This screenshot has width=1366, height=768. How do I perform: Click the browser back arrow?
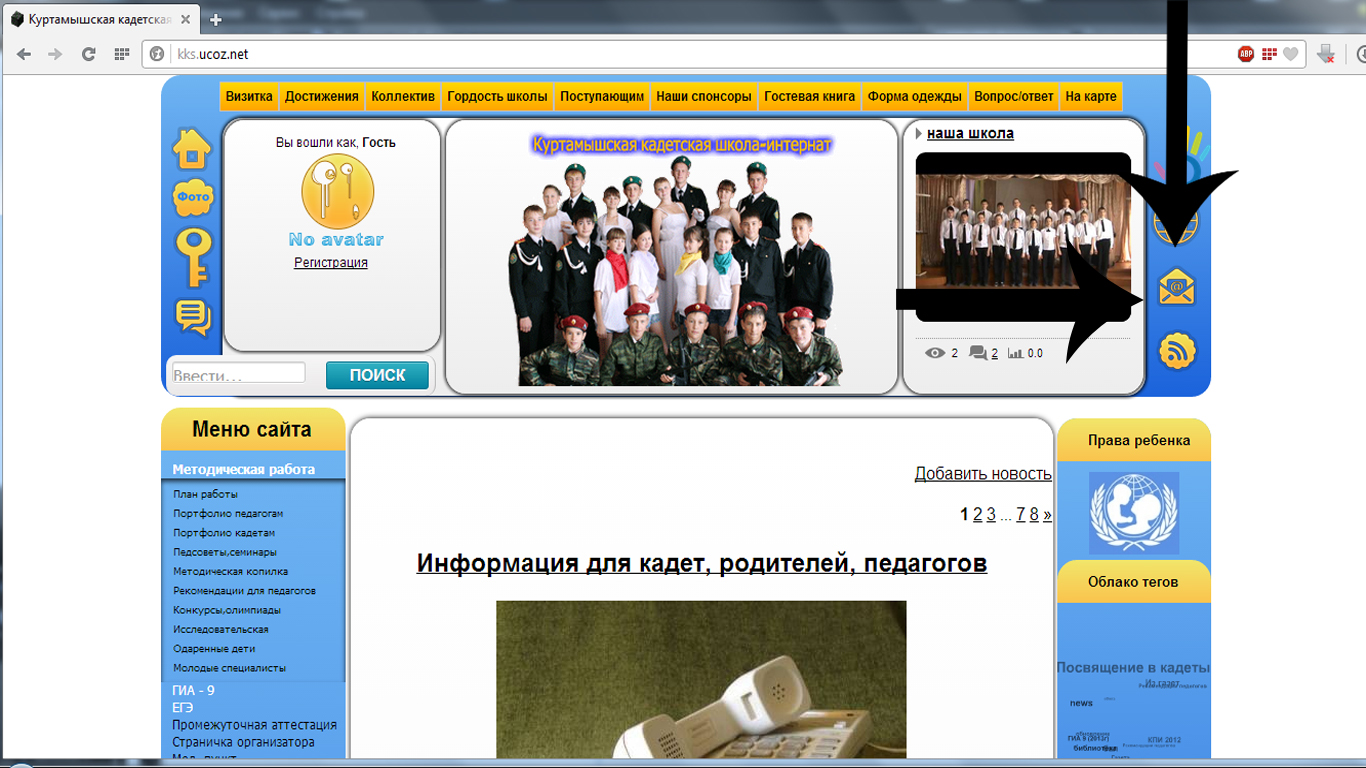point(25,54)
